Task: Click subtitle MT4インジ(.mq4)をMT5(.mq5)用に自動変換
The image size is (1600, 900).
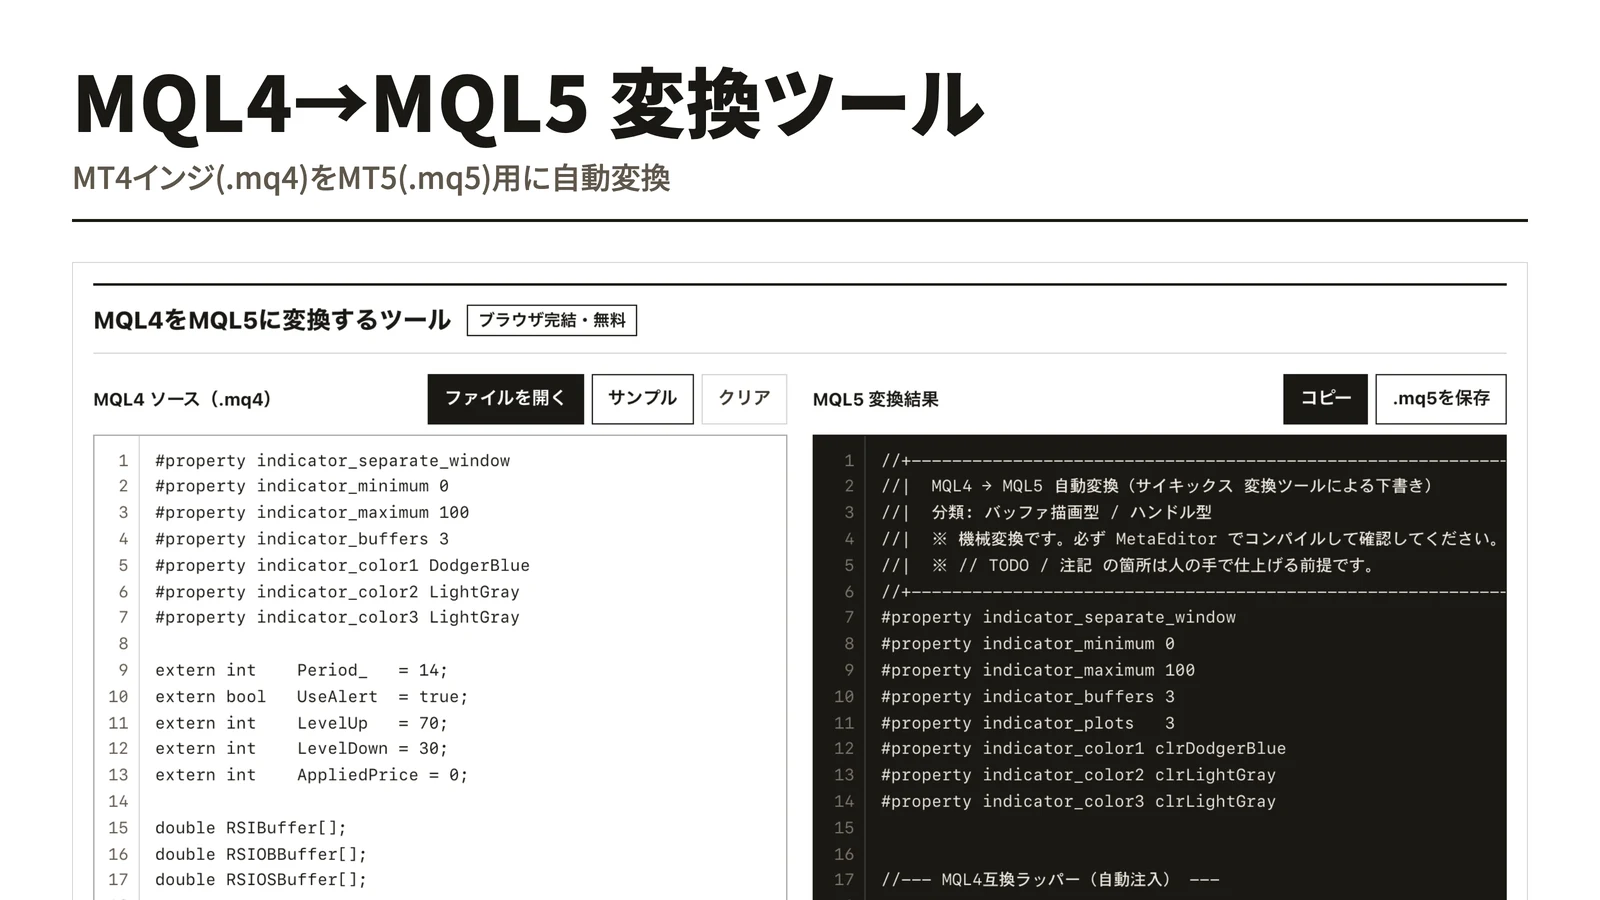Action: [x=371, y=178]
